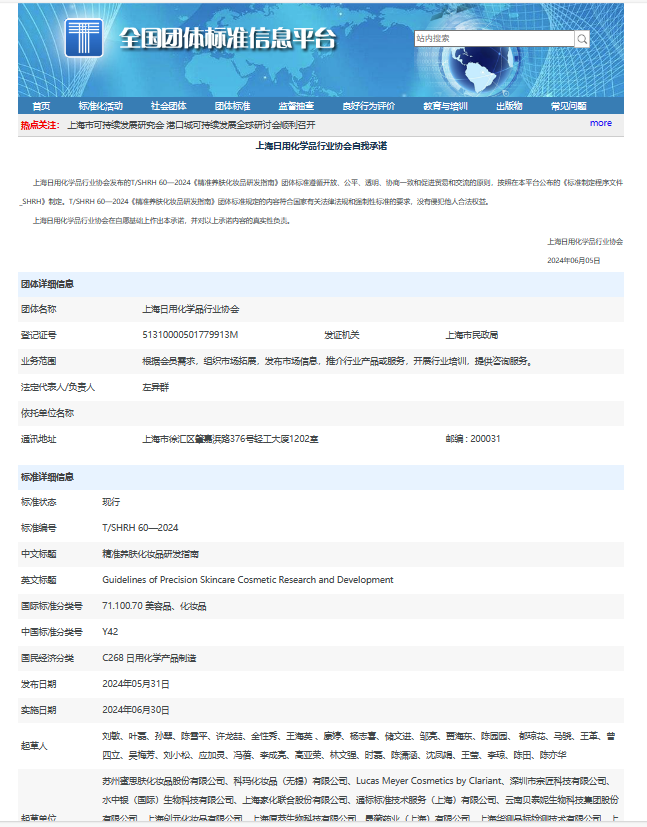Click the more link in hot news

[x=601, y=123]
